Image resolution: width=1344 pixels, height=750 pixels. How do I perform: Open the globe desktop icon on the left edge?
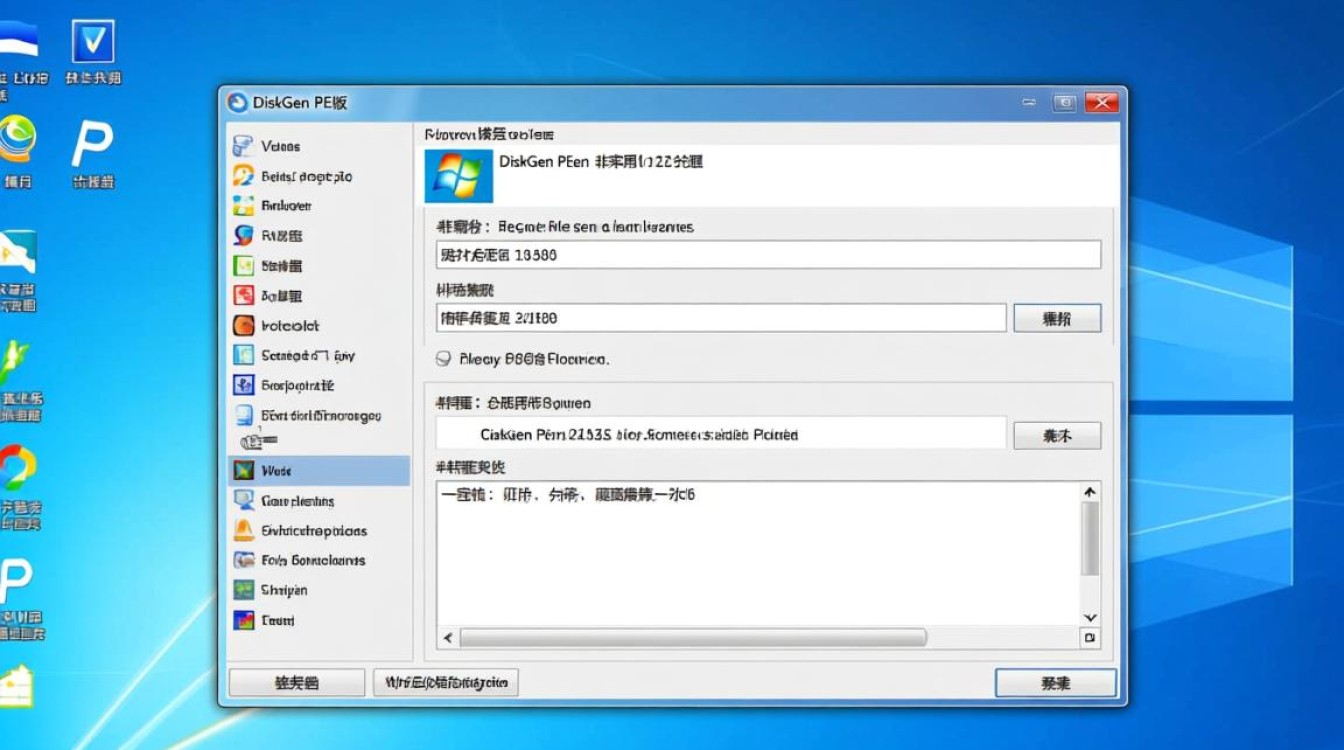(x=17, y=140)
